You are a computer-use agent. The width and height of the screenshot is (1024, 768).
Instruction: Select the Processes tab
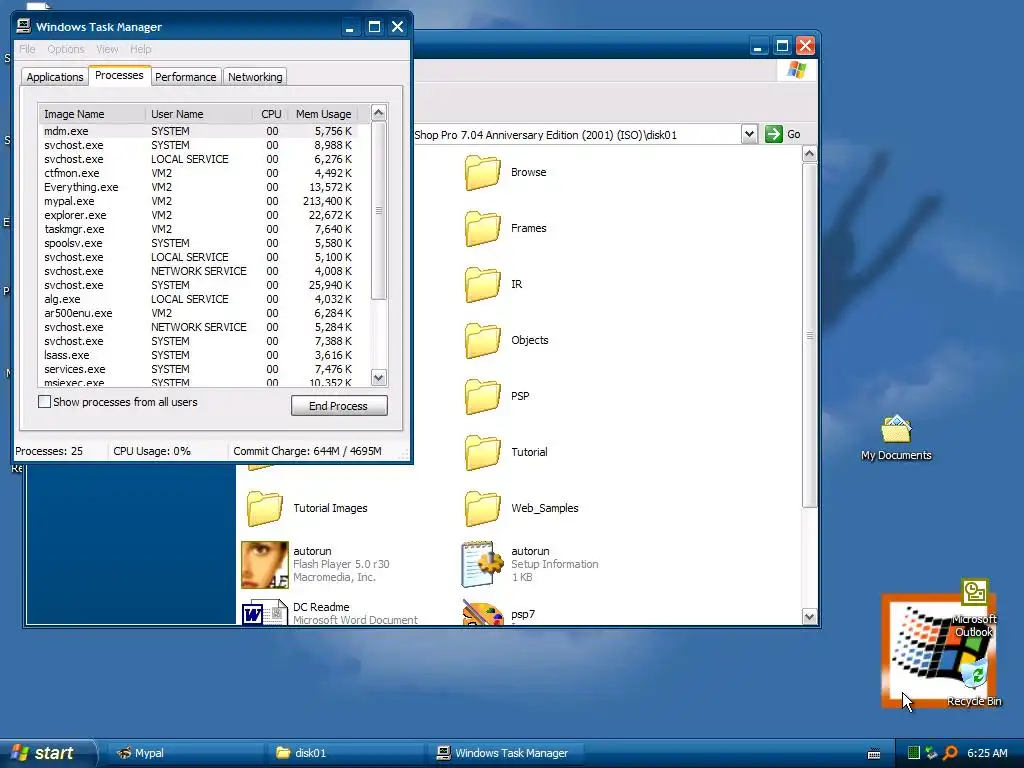120,75
